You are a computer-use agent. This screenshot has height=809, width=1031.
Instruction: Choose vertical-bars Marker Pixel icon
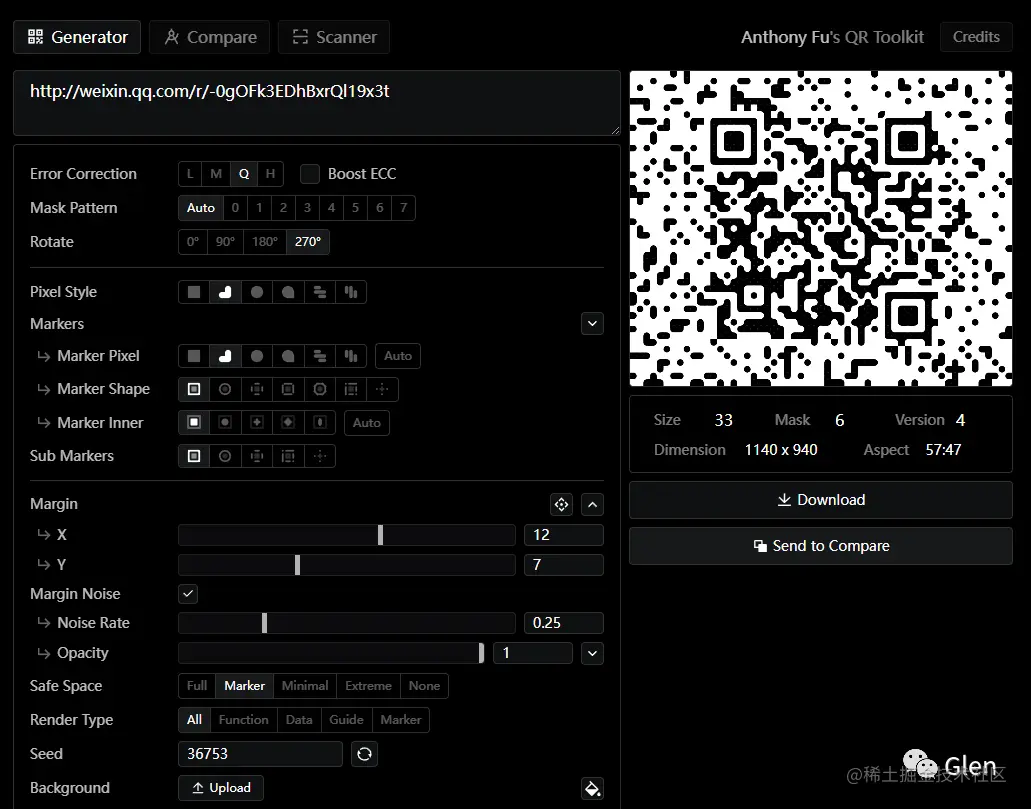click(351, 356)
